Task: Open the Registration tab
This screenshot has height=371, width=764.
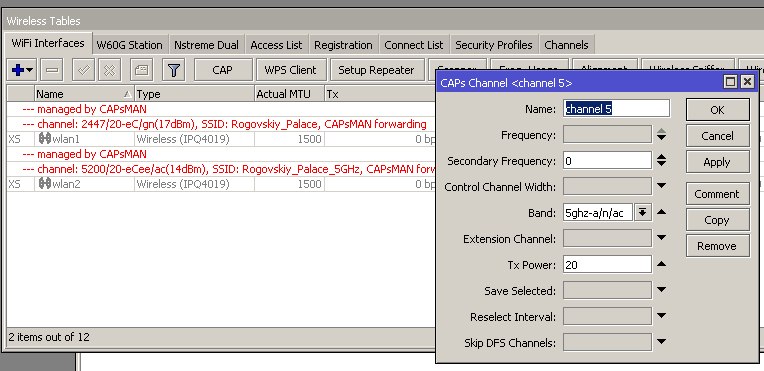Action: tap(343, 45)
